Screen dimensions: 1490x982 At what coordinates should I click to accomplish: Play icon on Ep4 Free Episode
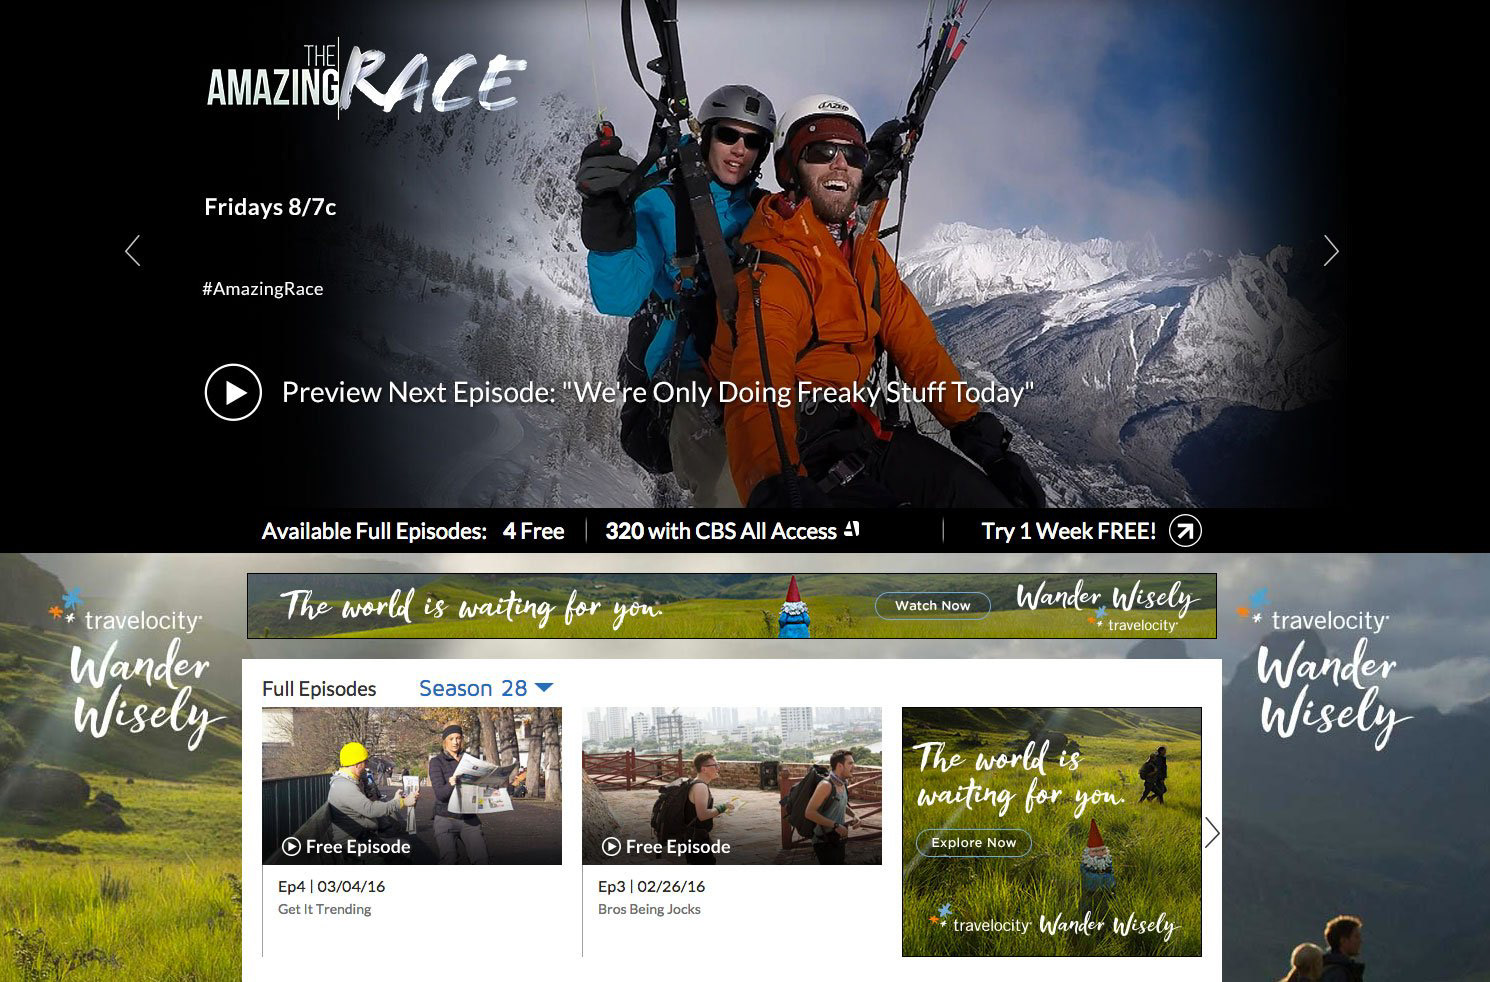(291, 847)
